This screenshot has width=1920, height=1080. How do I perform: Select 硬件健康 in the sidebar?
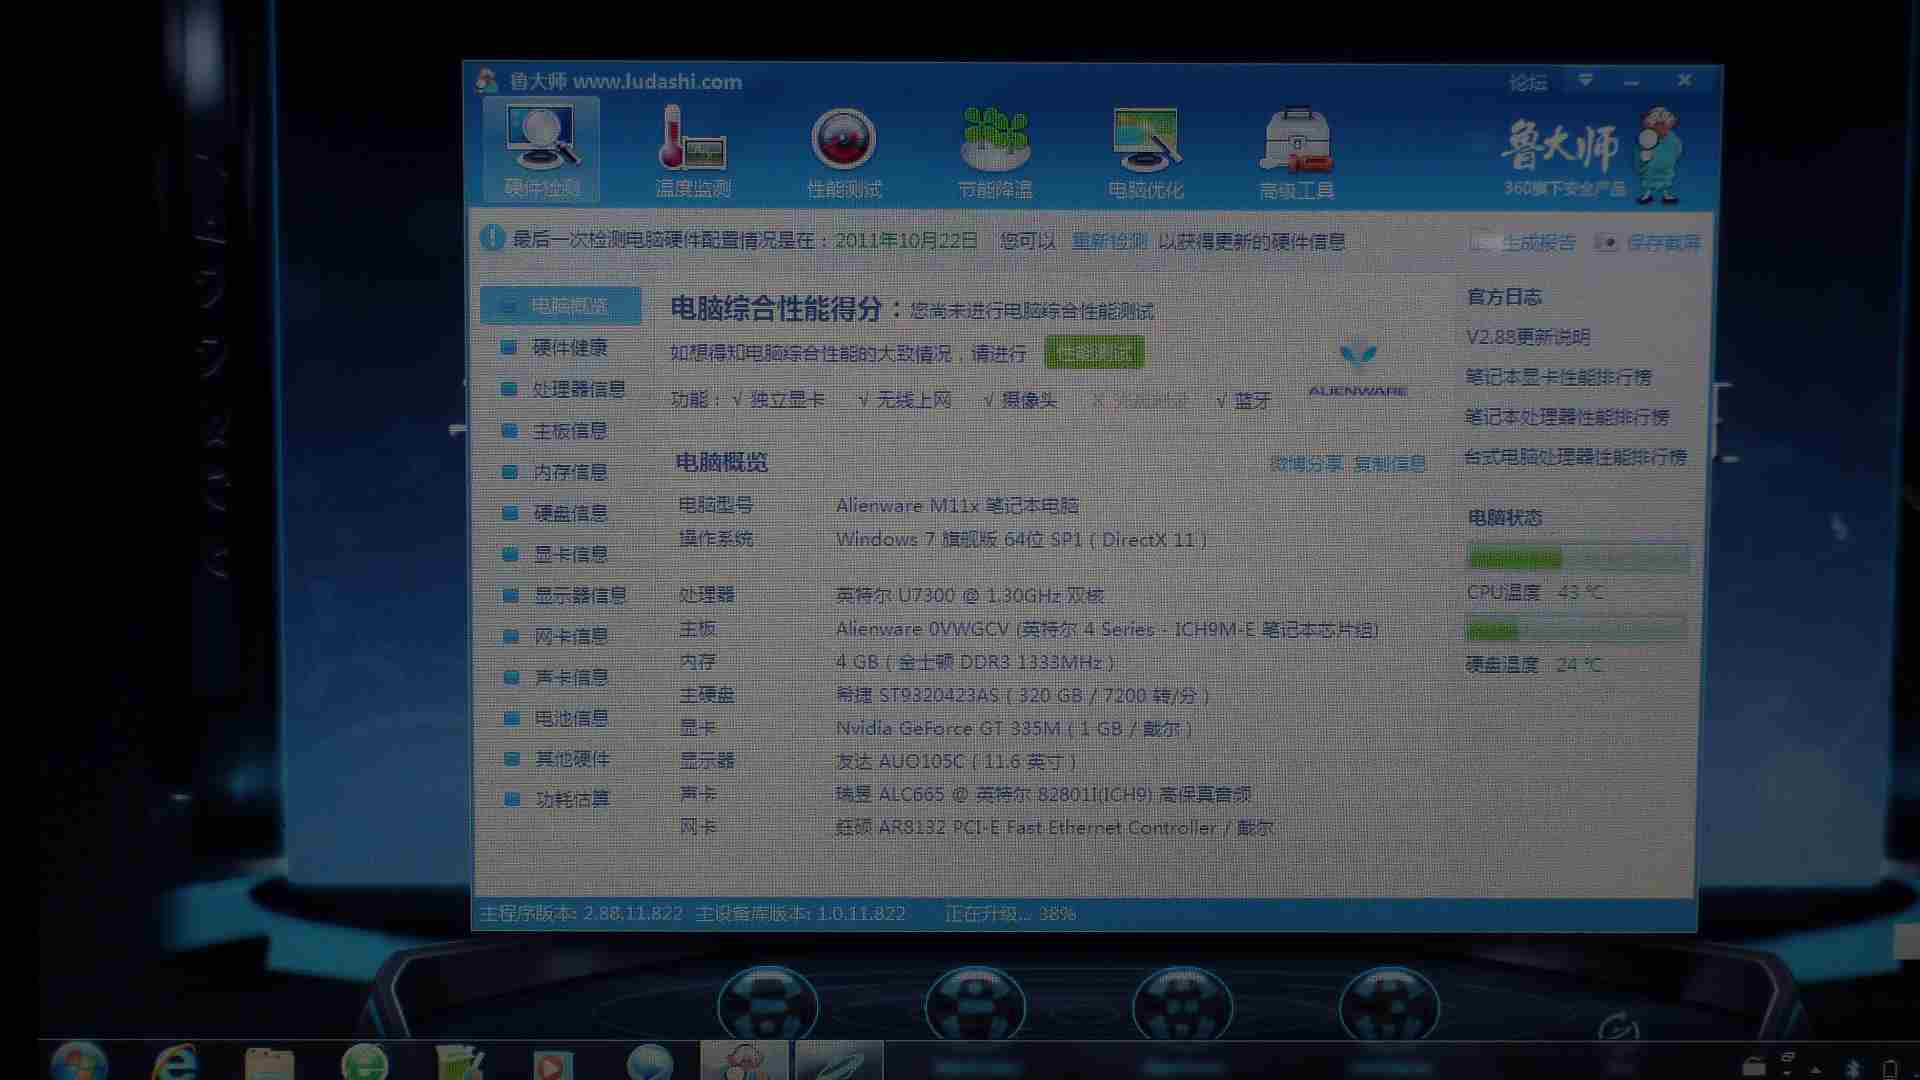[556, 347]
